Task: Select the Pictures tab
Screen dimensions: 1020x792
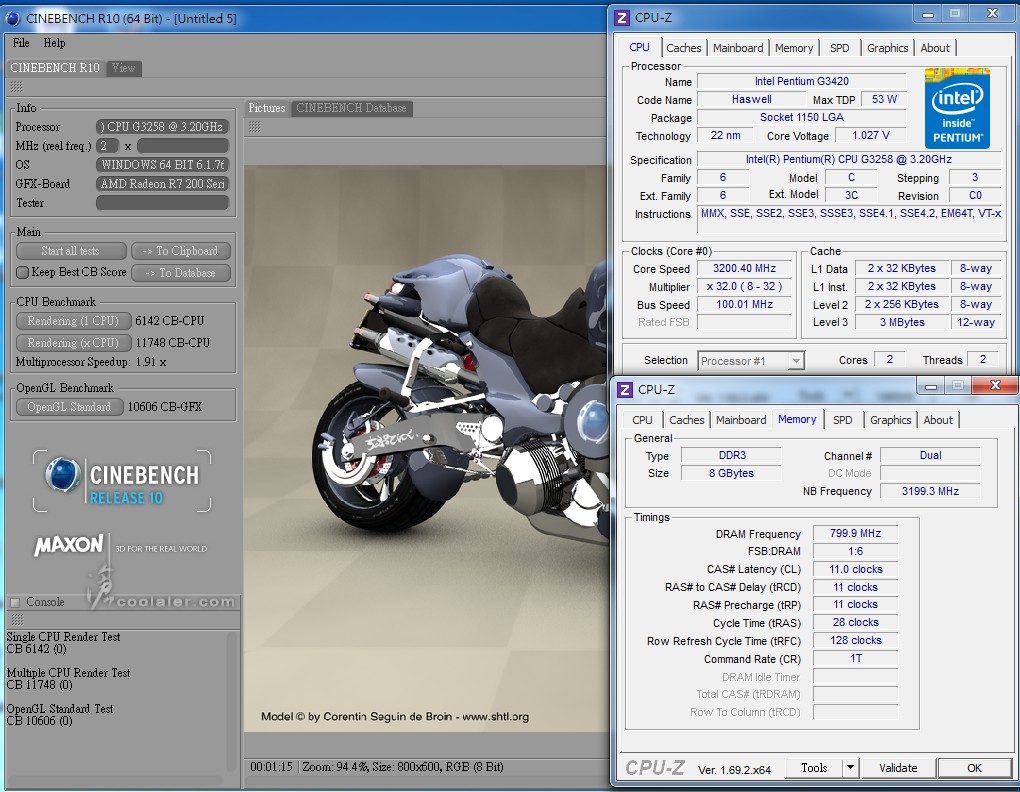Action: (267, 108)
